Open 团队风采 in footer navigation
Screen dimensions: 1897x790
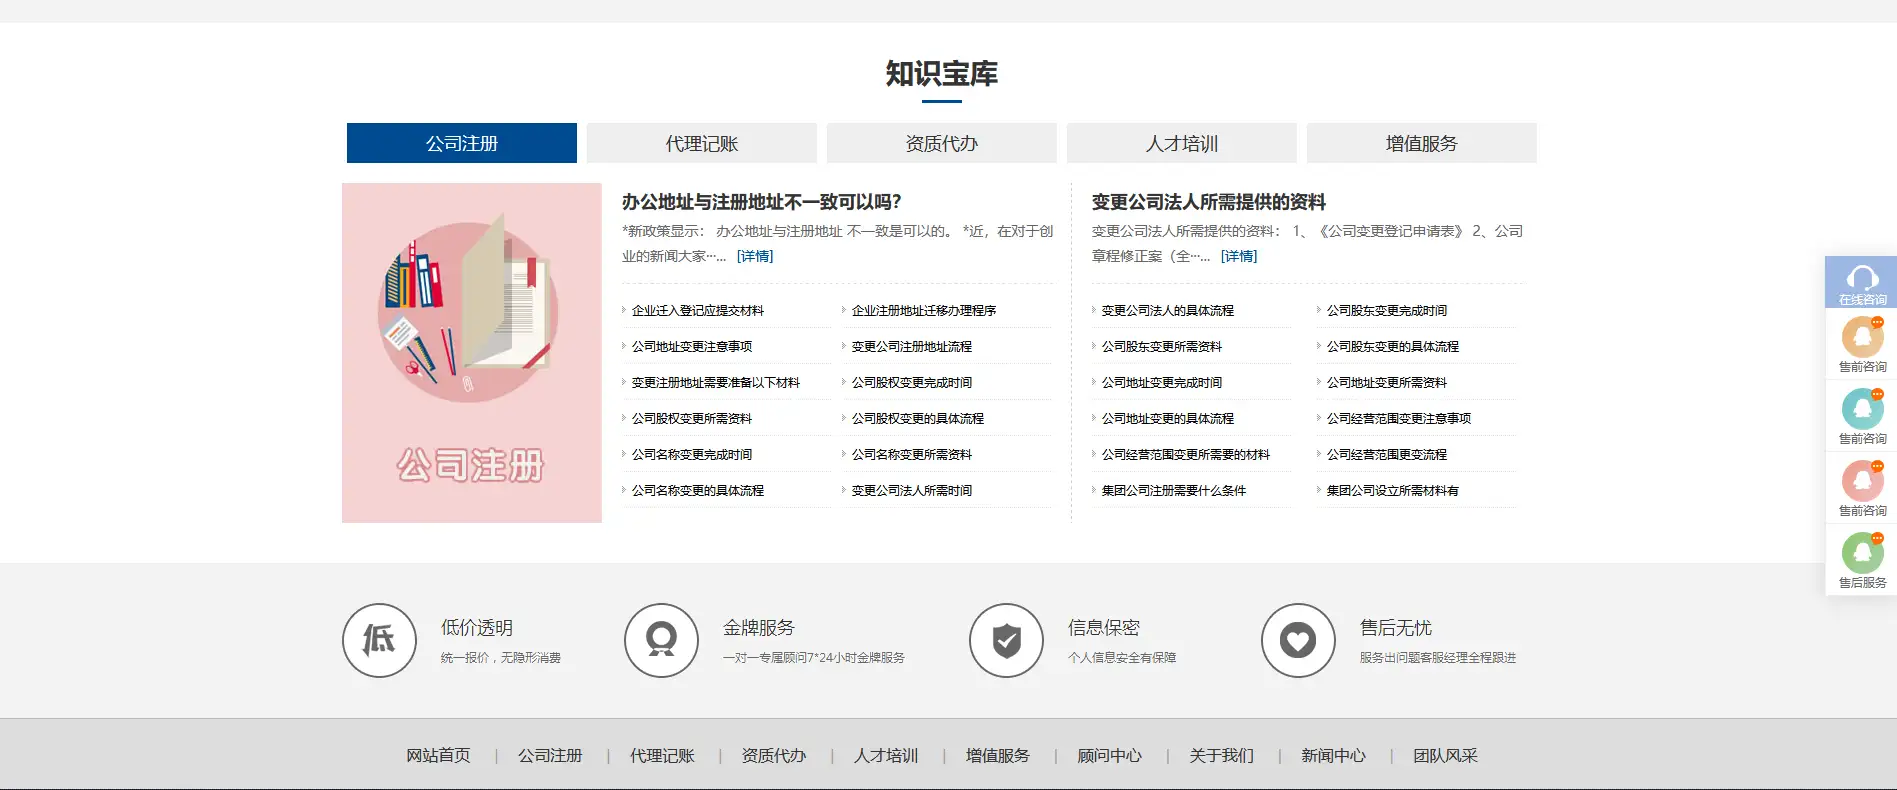pyautogui.click(x=1445, y=756)
